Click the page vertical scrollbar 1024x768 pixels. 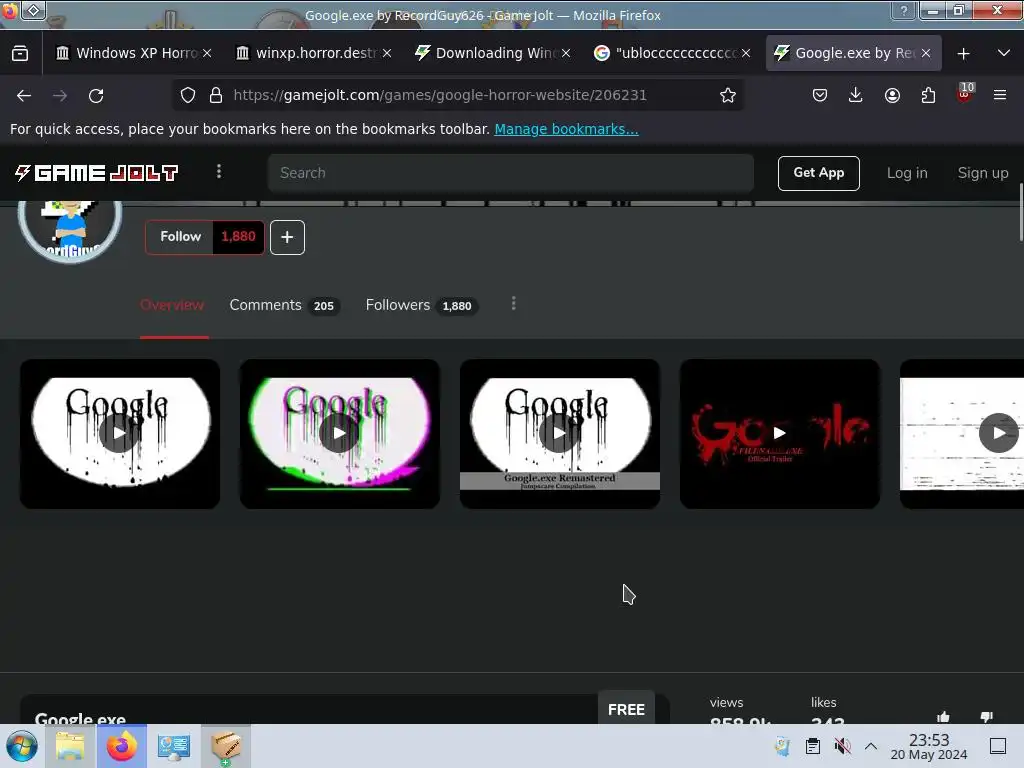click(x=1020, y=212)
